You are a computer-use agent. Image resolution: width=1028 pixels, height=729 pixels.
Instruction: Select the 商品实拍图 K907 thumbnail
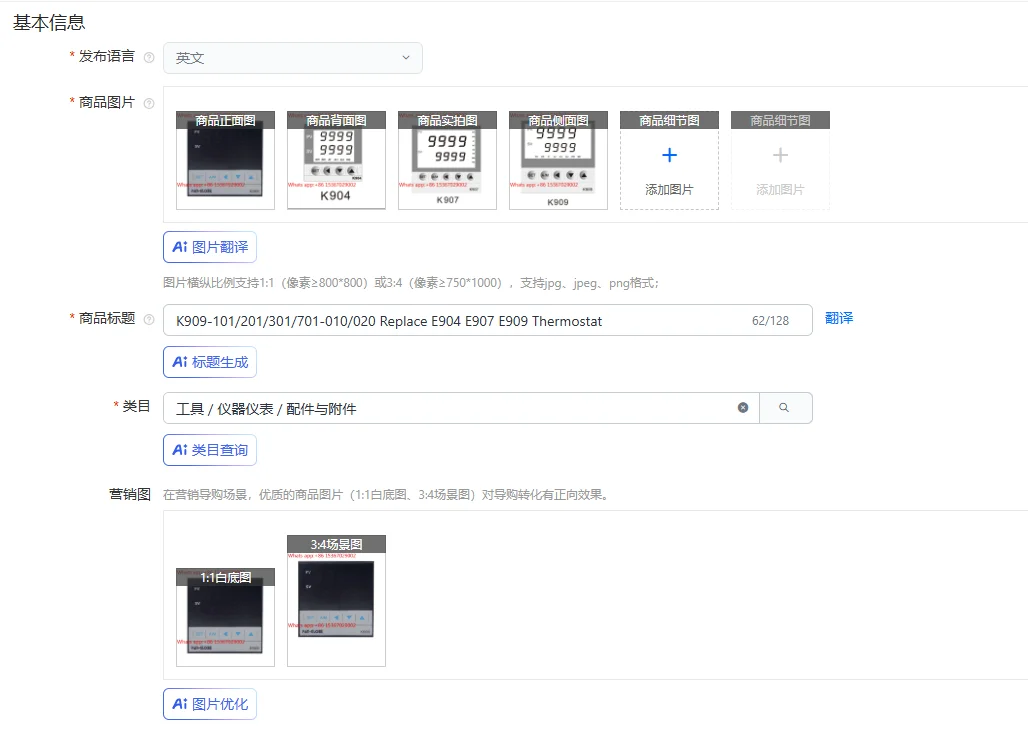pyautogui.click(x=447, y=161)
